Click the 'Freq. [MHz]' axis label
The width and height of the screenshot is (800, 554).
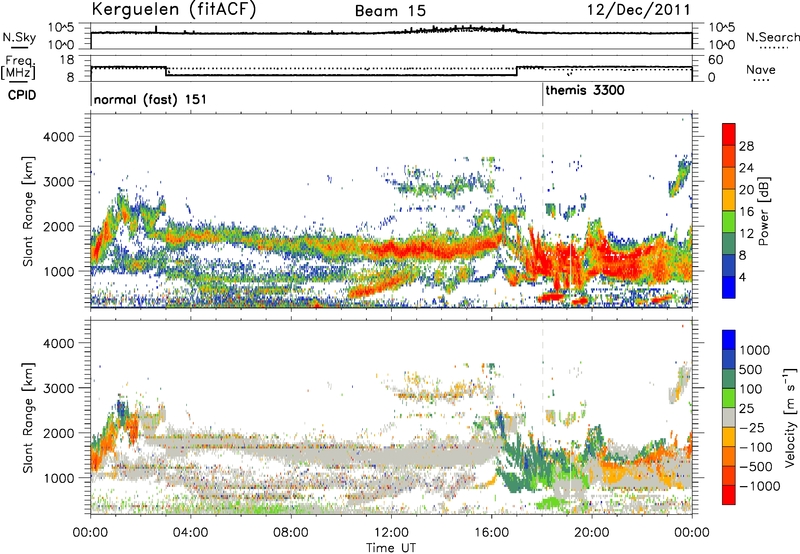[x=19, y=68]
